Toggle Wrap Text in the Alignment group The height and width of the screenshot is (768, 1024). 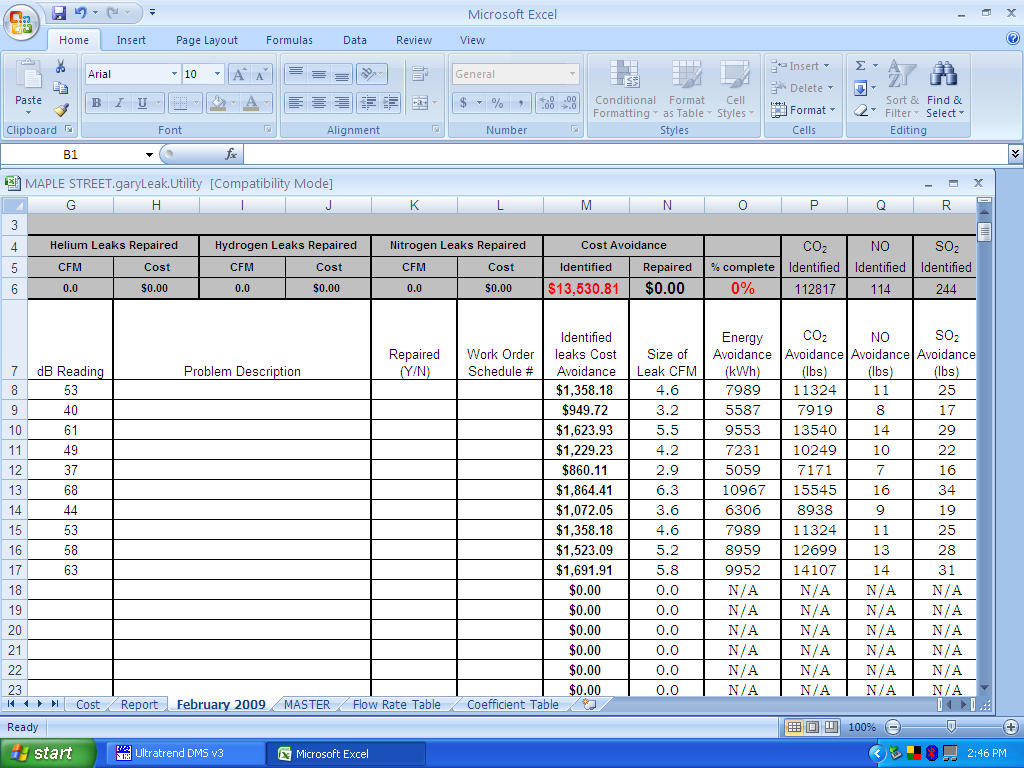click(x=419, y=74)
